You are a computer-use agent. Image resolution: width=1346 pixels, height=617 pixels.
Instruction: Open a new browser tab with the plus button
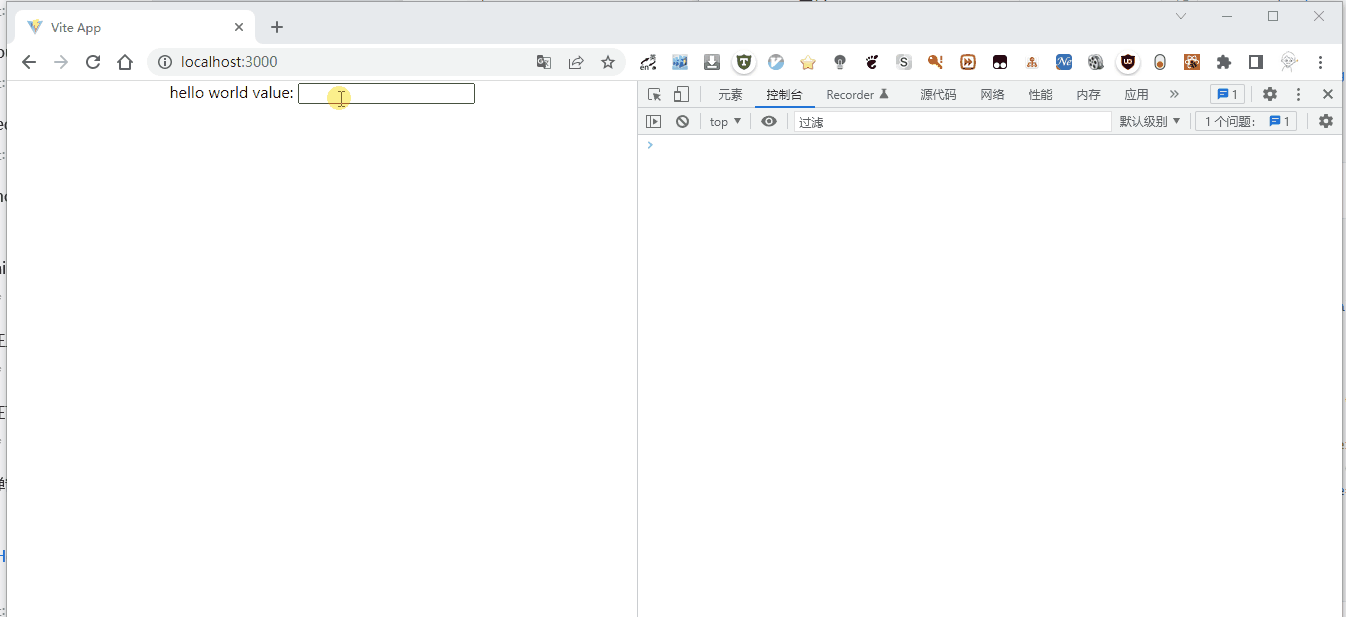(277, 27)
